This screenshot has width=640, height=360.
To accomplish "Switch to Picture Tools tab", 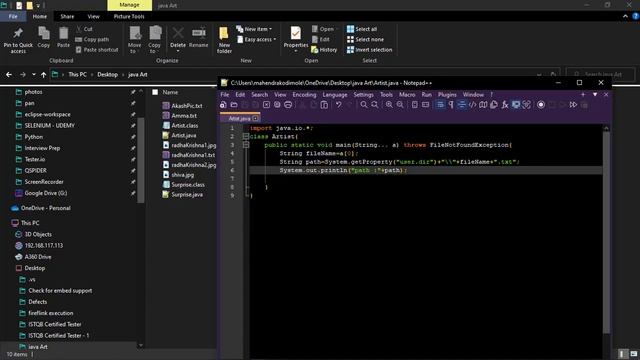I will tap(129, 16).
